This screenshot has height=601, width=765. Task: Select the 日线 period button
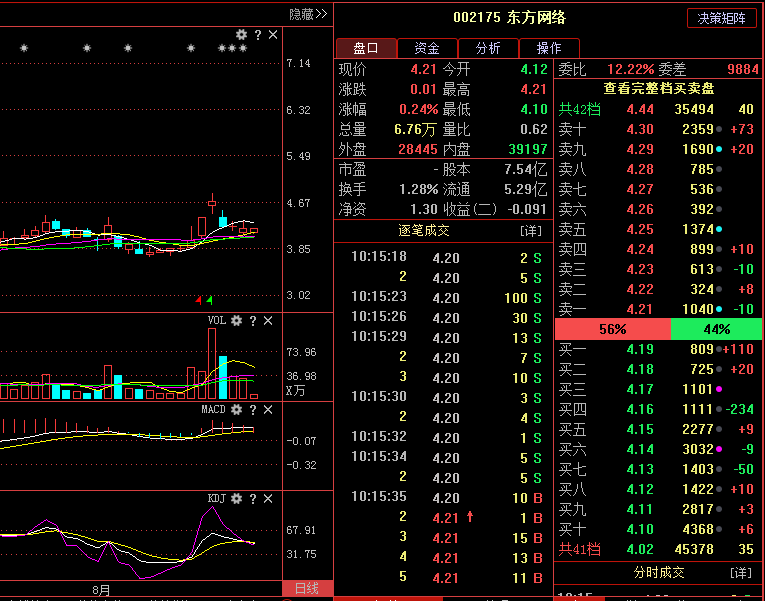[307, 589]
